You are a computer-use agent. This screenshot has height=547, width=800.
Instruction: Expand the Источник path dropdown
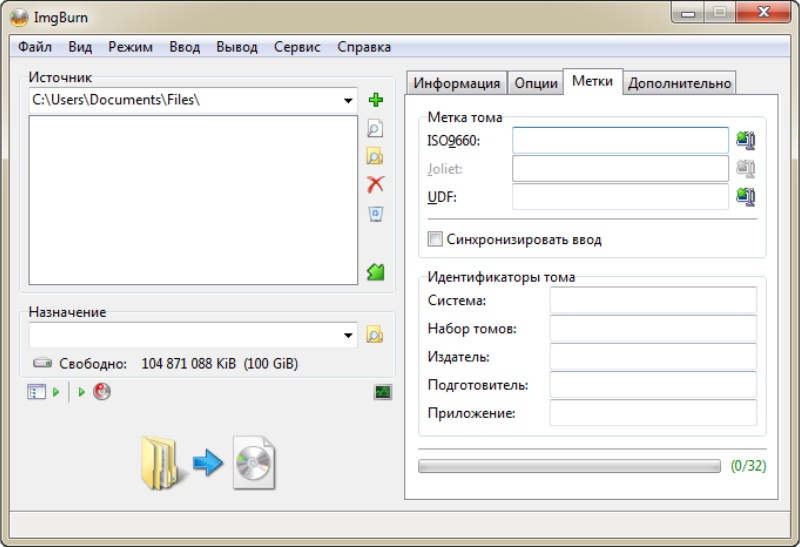coord(348,100)
